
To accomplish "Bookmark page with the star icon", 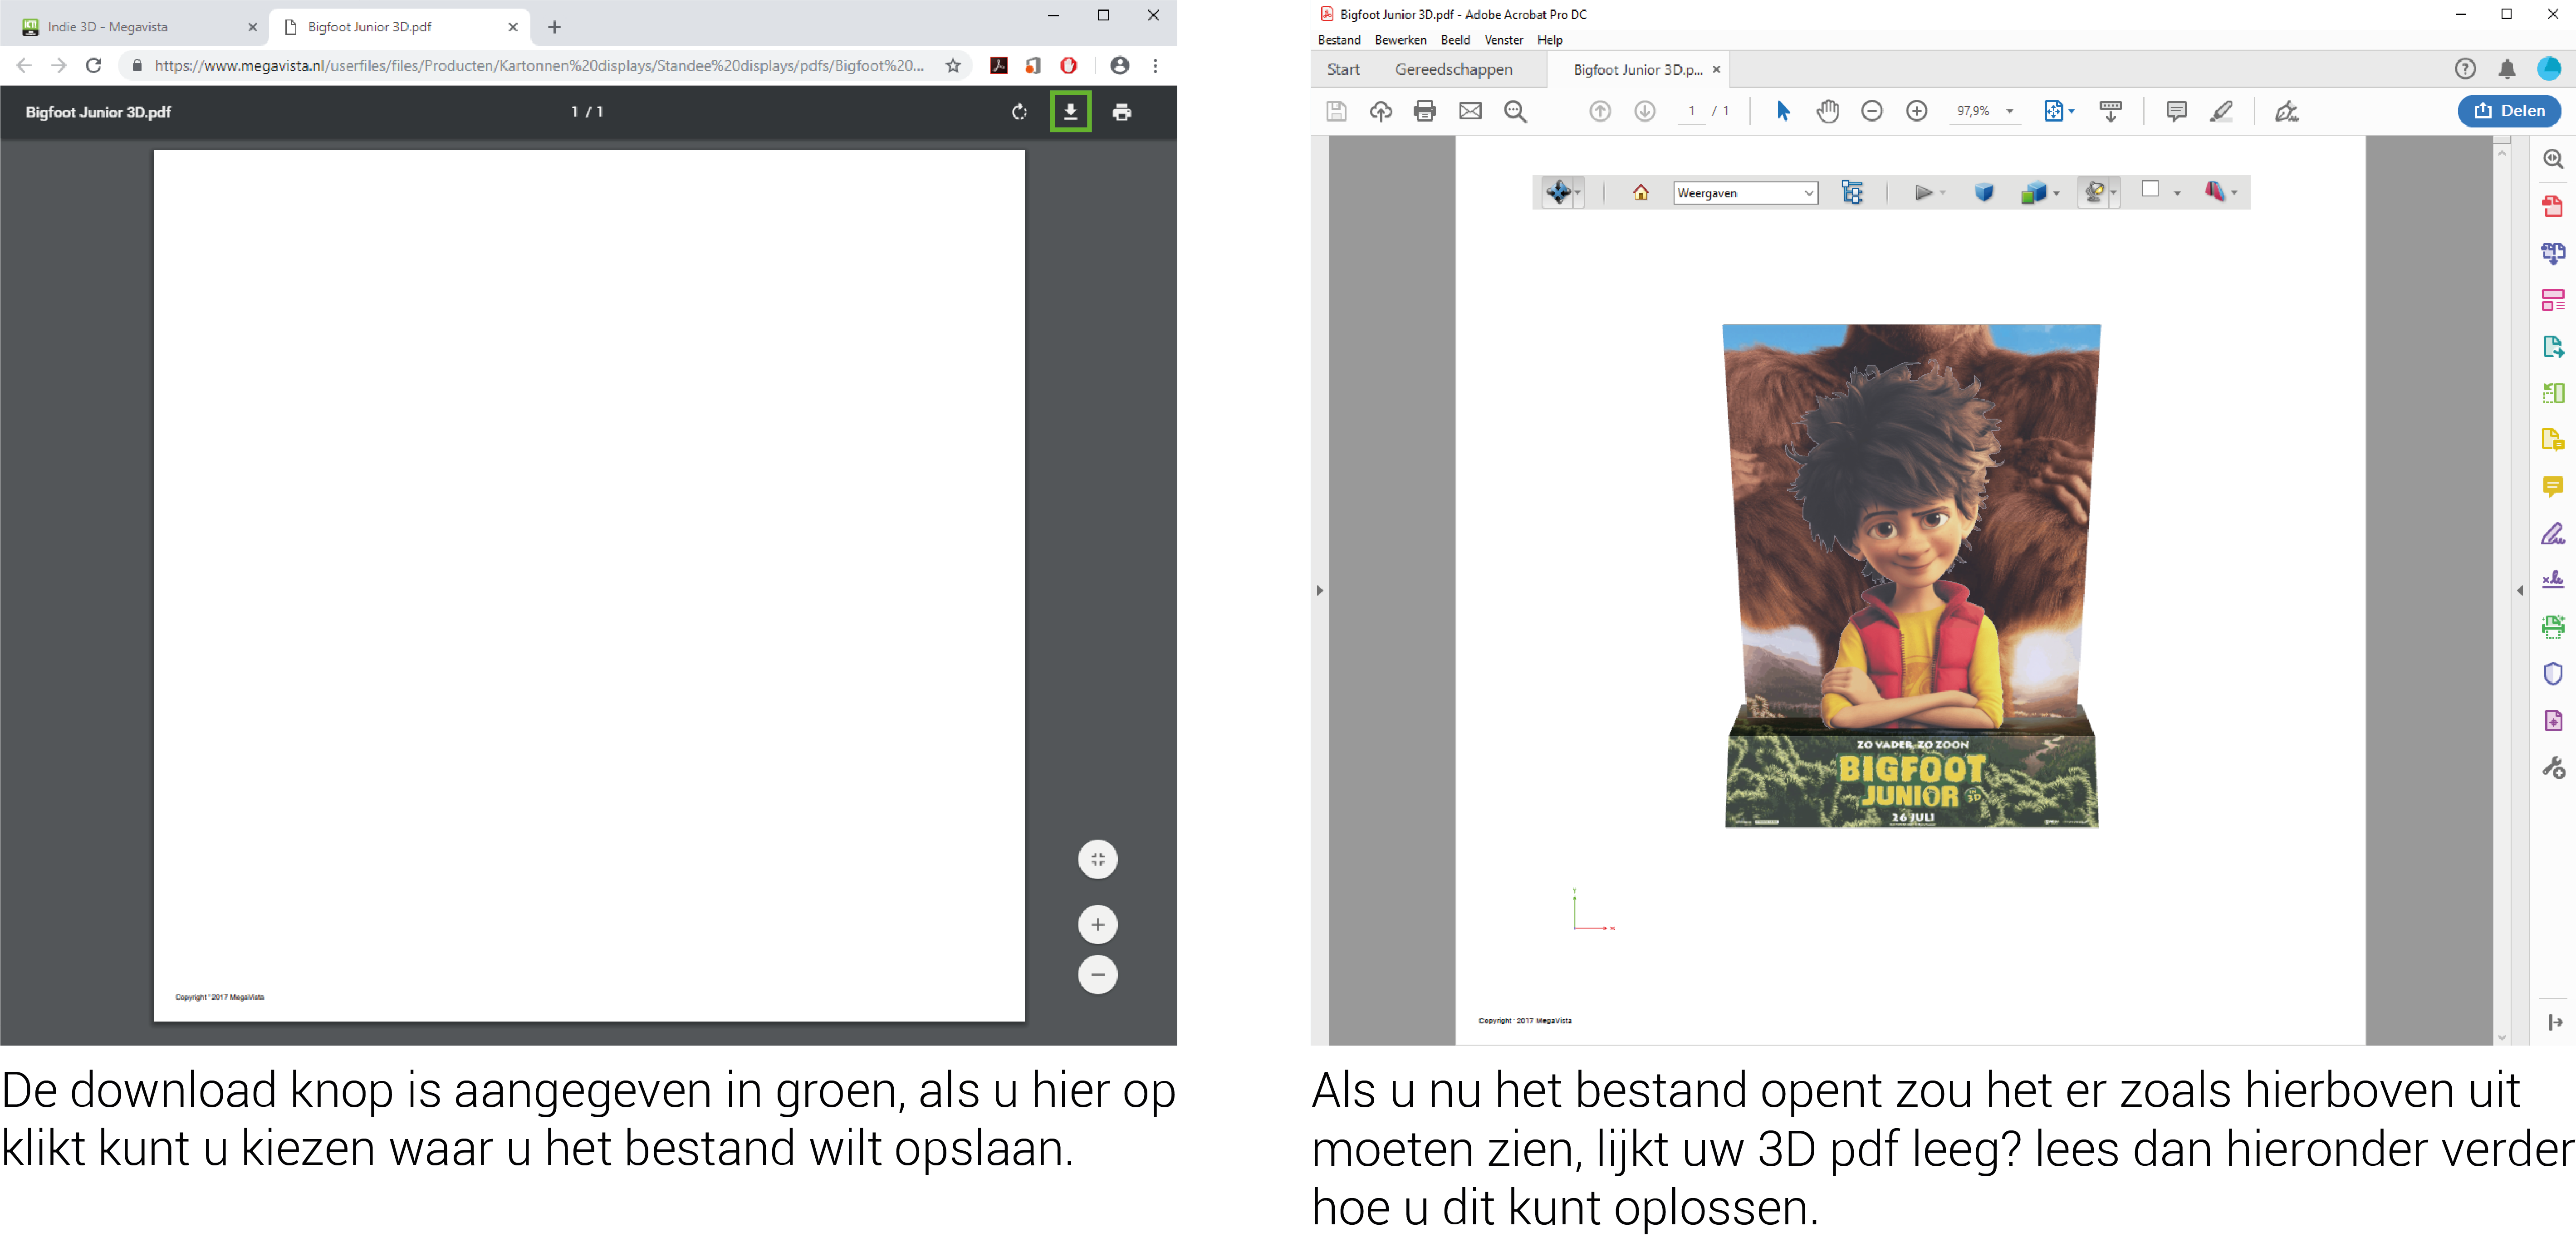I will (x=953, y=66).
